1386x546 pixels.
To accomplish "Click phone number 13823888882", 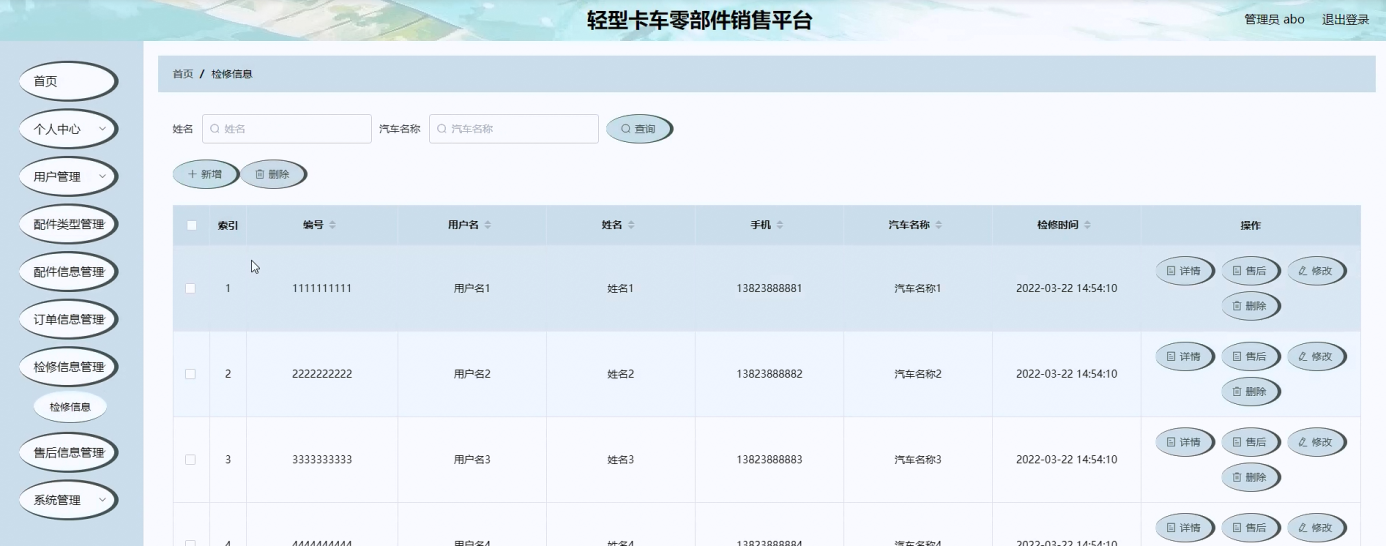I will pyautogui.click(x=769, y=374).
